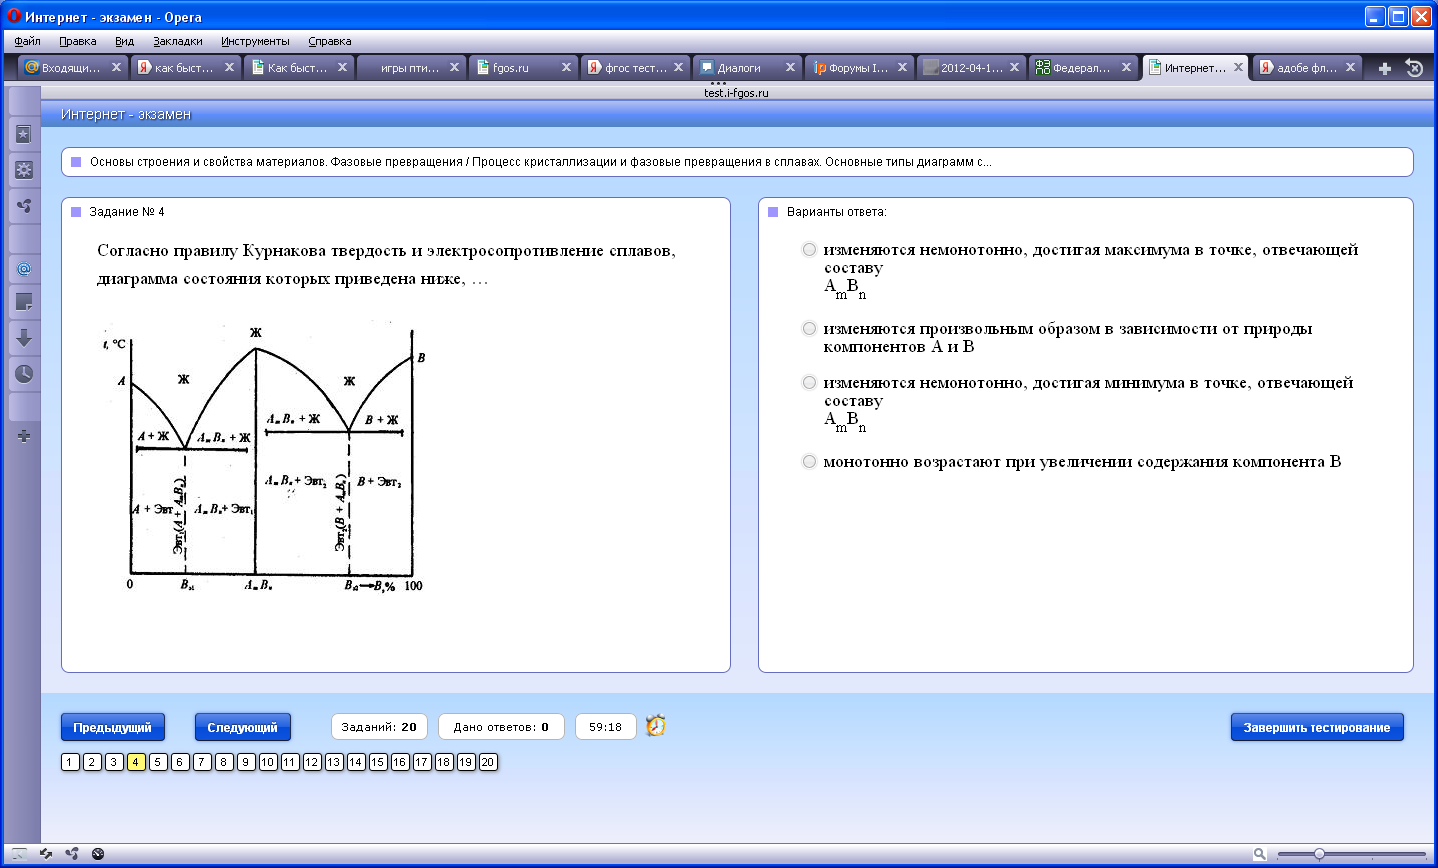Click the Следующий button

coord(242,727)
